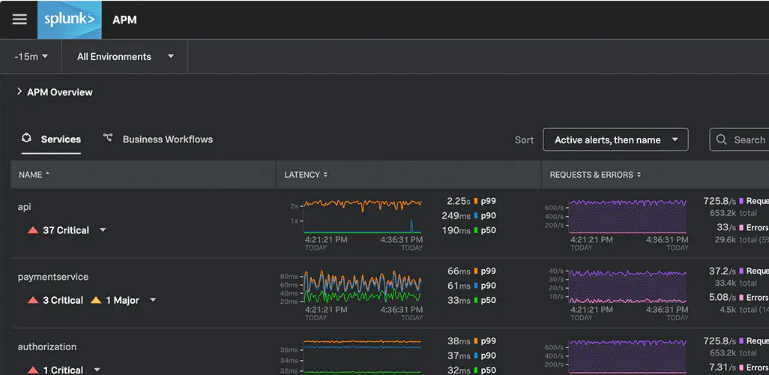769x375 pixels.
Task: Click the purple requests swatch for paymentservice
Action: point(742,271)
